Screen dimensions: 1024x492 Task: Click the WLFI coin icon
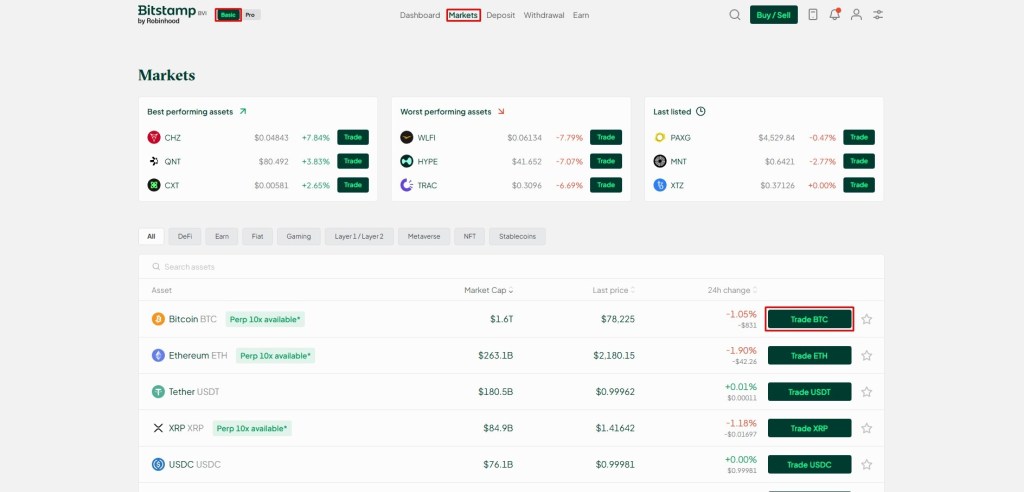[407, 137]
